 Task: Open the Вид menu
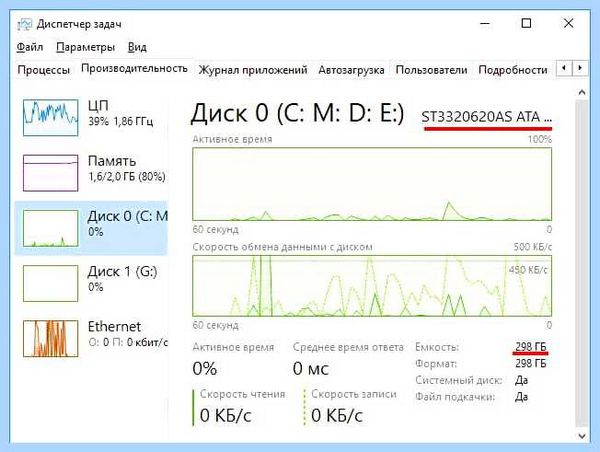click(137, 47)
